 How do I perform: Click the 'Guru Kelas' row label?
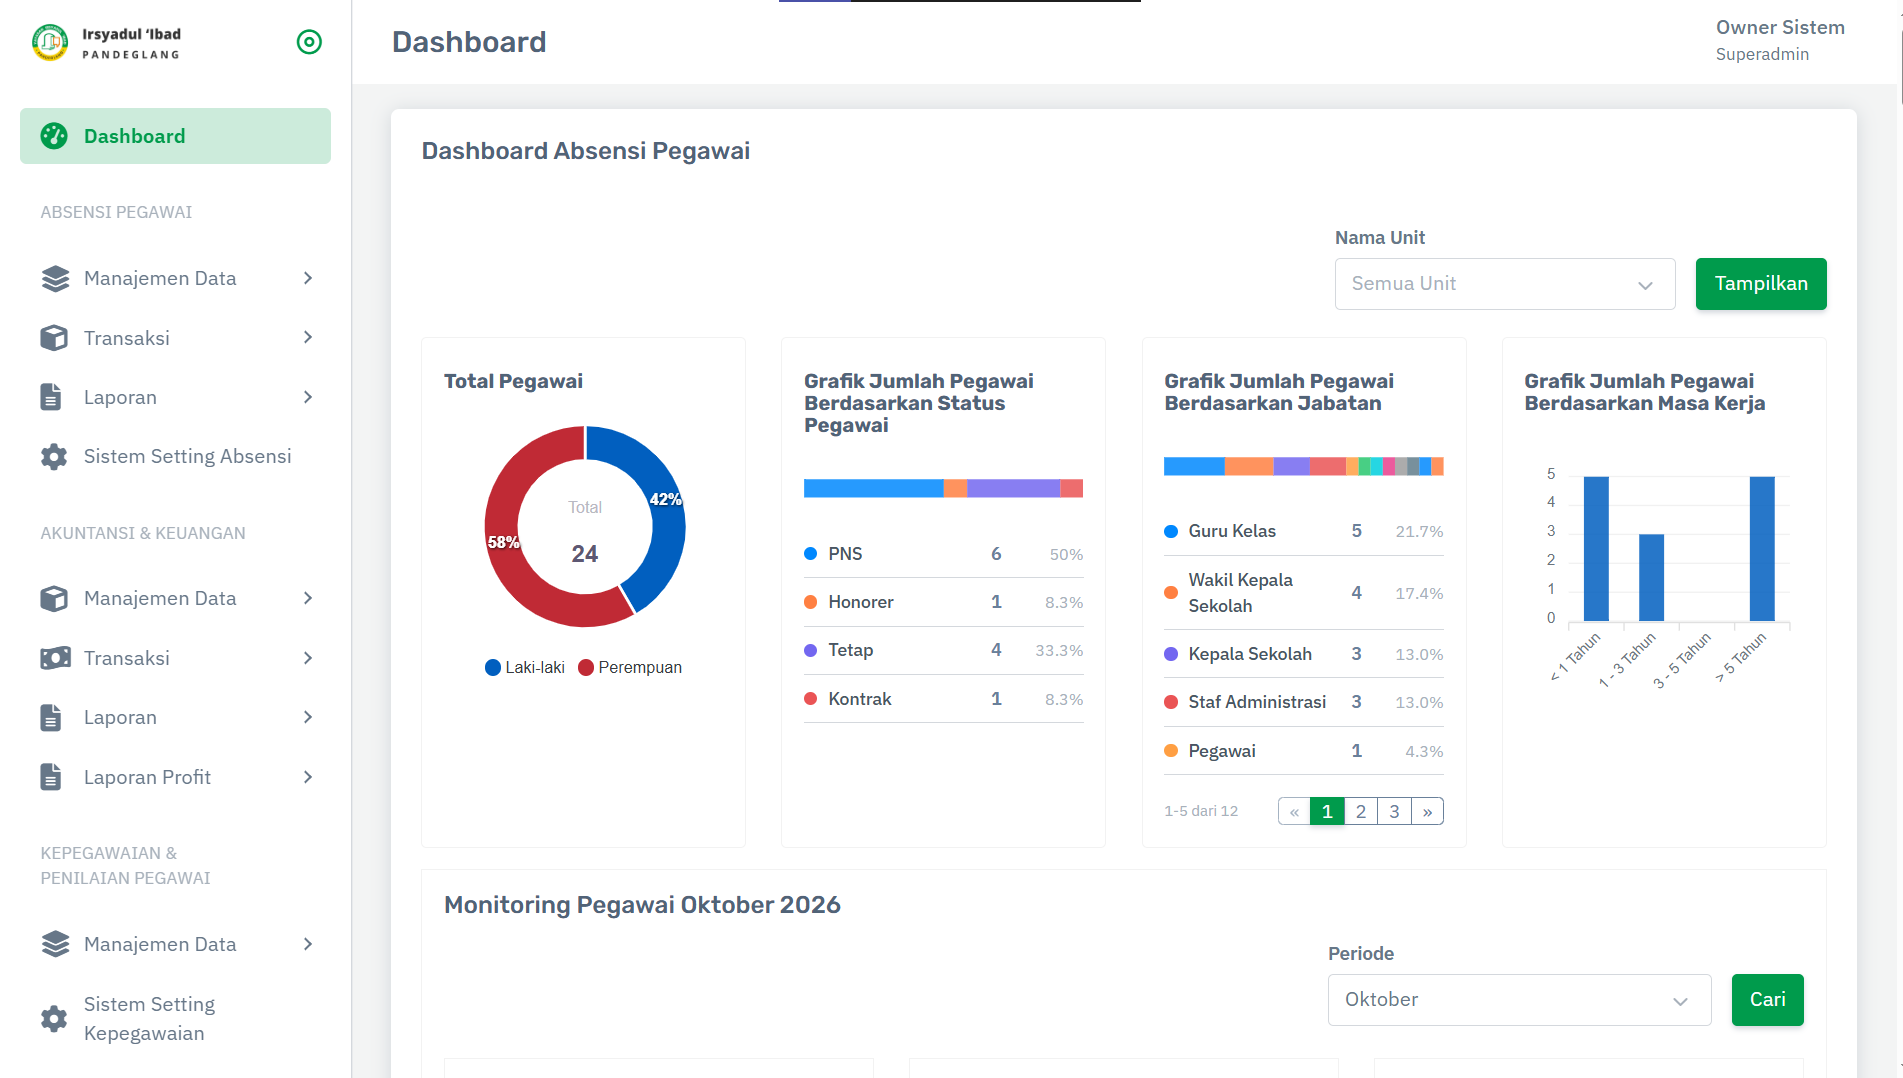click(x=1232, y=531)
